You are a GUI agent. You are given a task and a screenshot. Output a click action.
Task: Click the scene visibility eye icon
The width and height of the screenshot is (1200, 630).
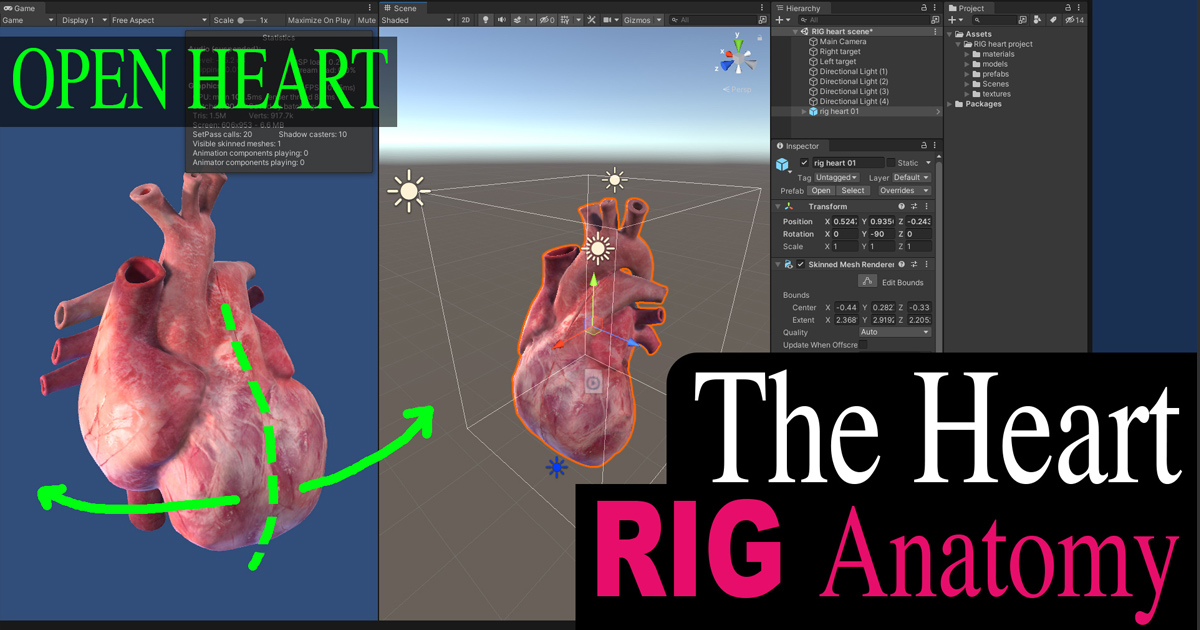(545, 19)
